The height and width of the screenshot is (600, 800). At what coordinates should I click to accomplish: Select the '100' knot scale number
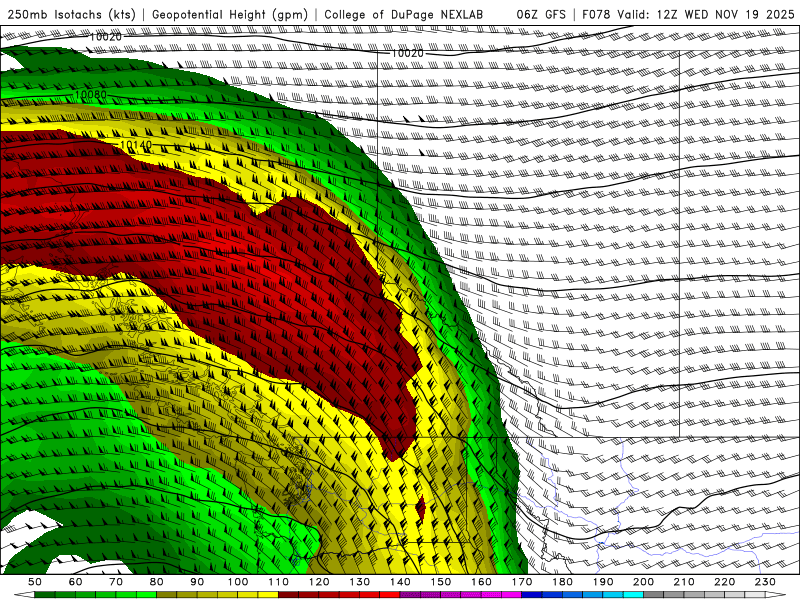point(238,582)
